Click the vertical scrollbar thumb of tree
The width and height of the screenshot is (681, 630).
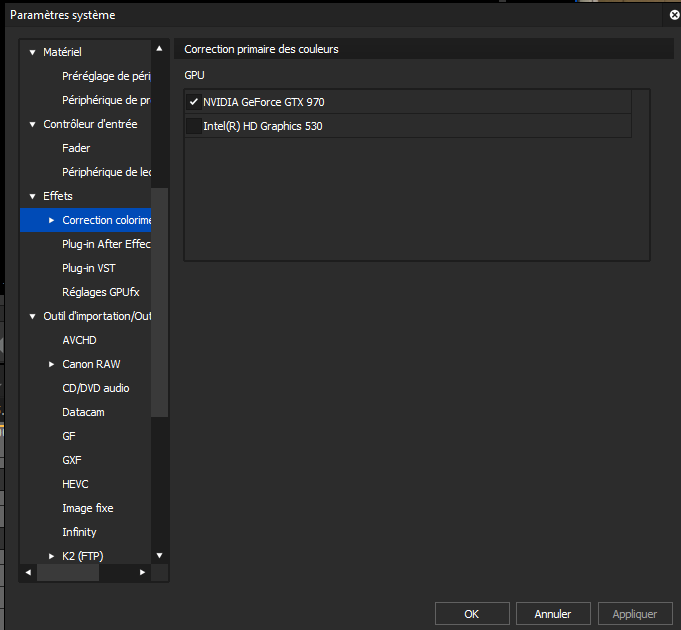point(159,303)
